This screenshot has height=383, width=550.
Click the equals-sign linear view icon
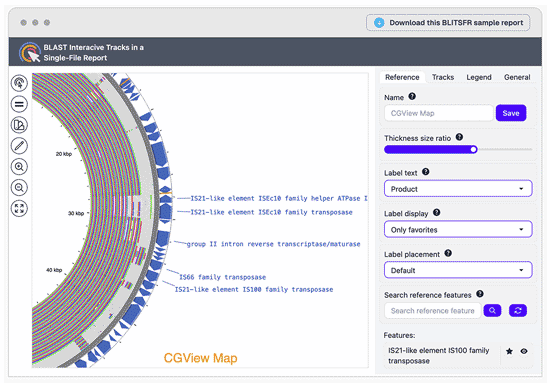coord(19,104)
